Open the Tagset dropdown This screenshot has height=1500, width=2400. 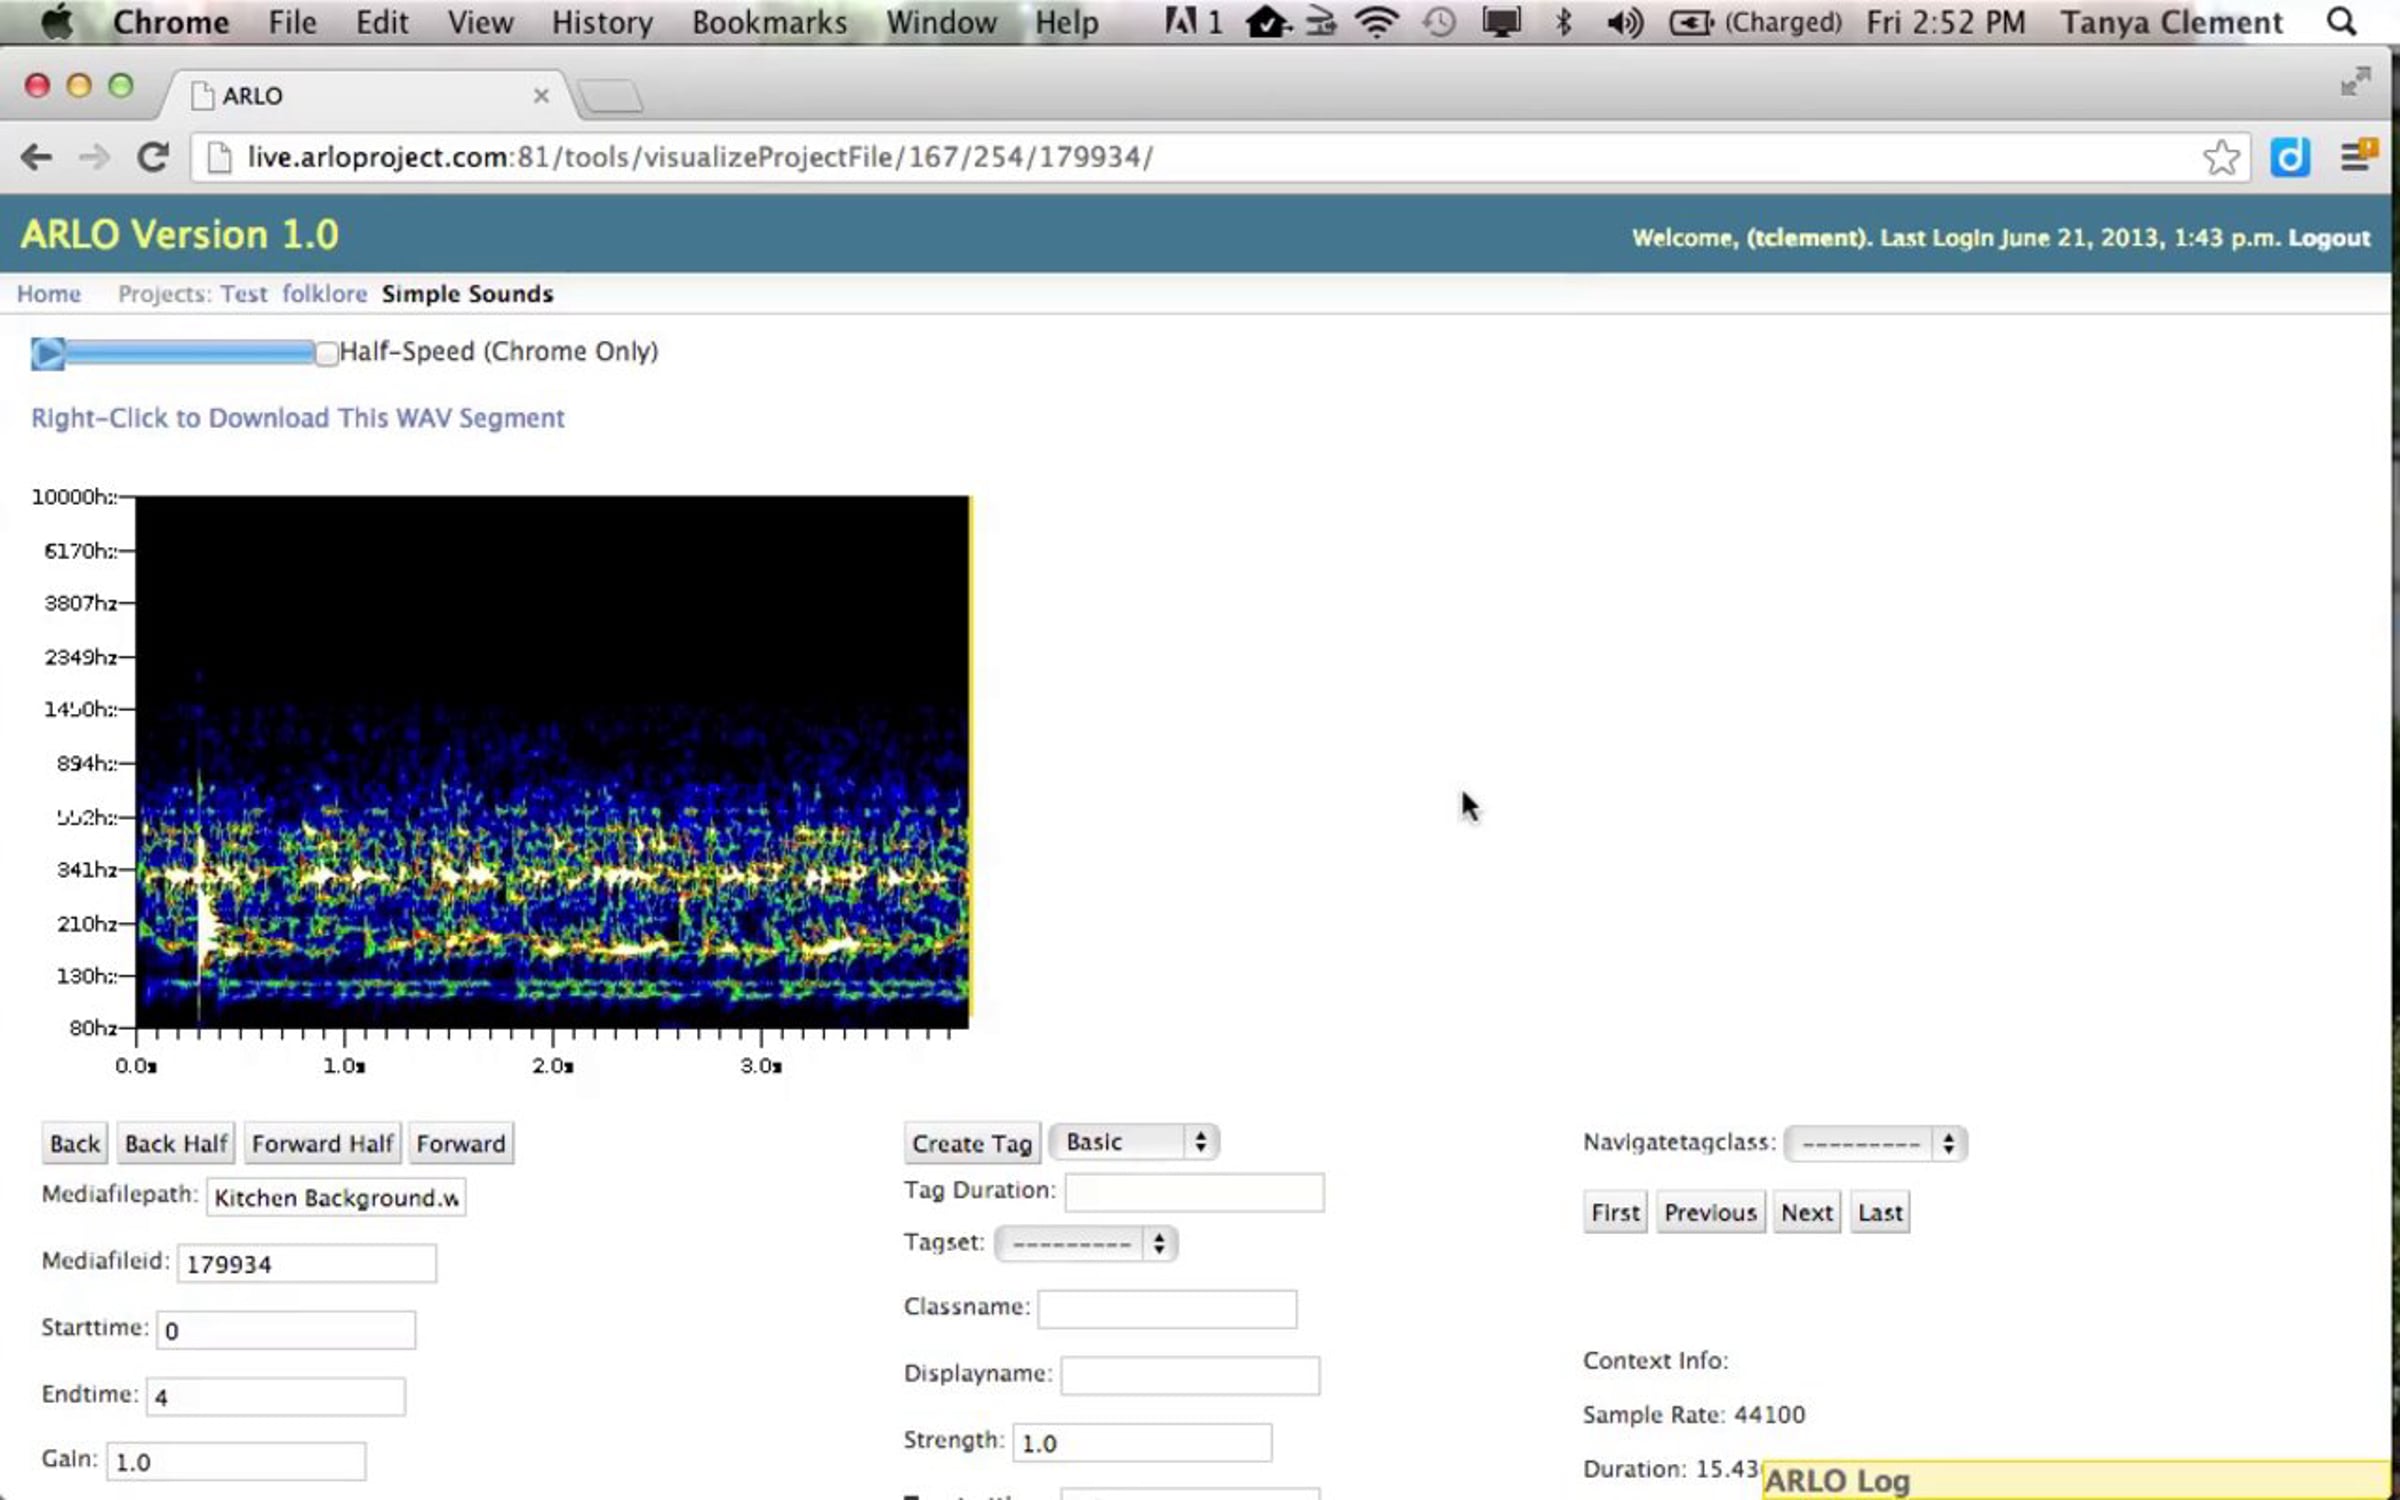click(x=1086, y=1243)
